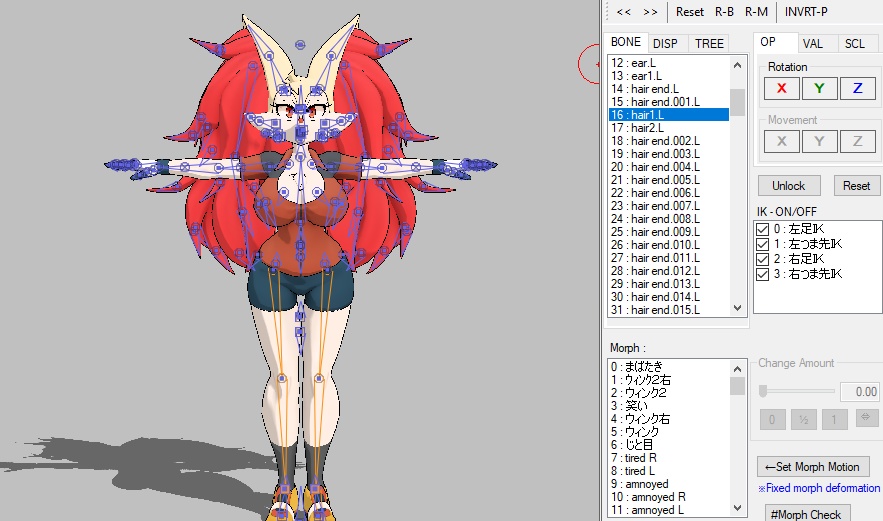Select morph 9 : amnoyed
Viewport: 883px width, 521px height.
[669, 484]
